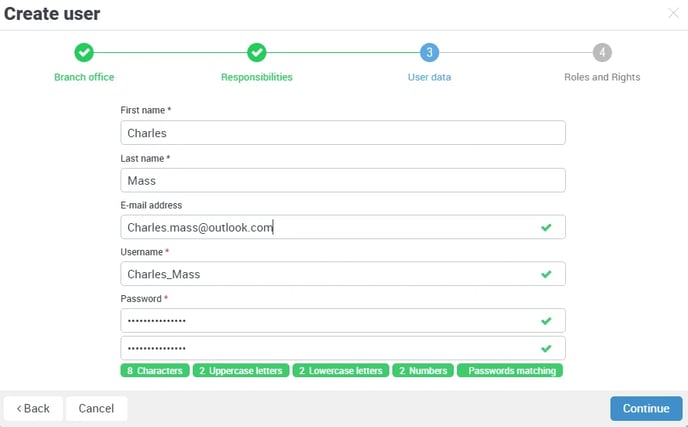Click the step 4 Roles and Rights circle
Image resolution: width=688 pixels, height=427 pixels.
coord(602,53)
